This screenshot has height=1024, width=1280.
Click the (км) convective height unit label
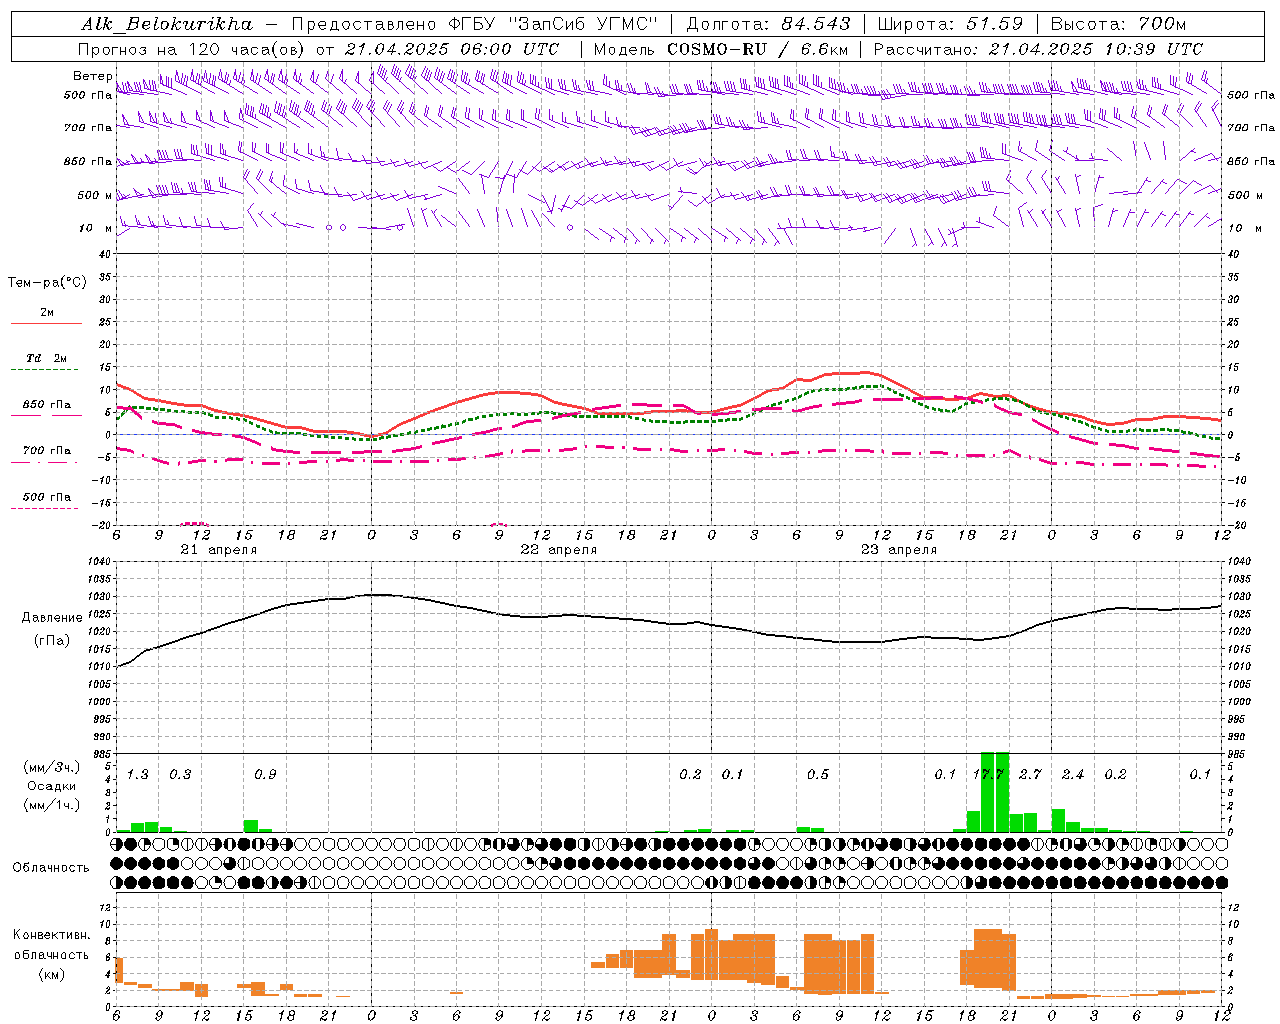point(51,974)
